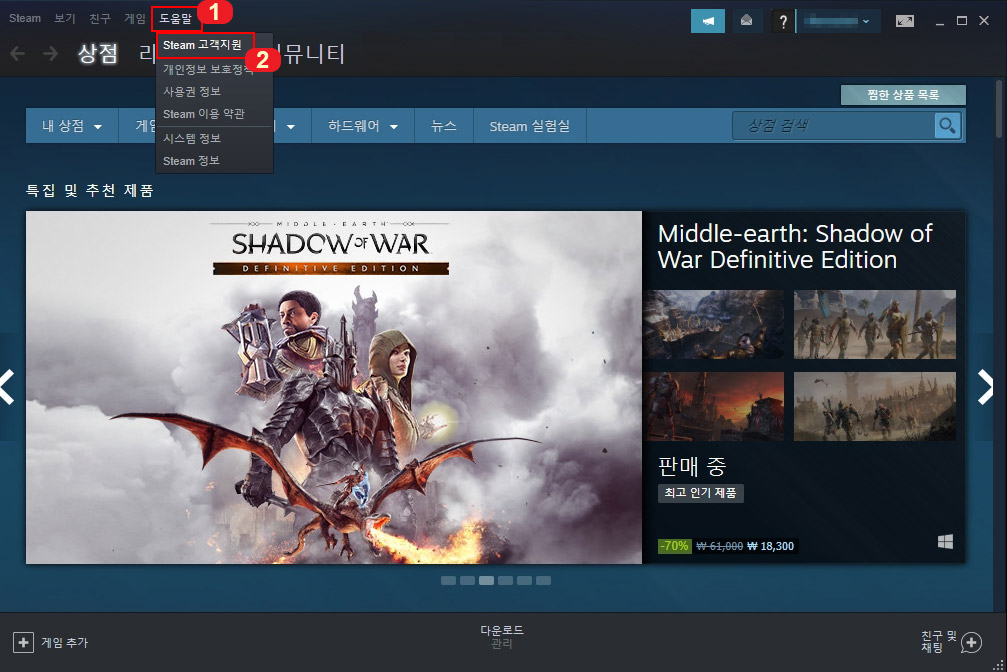Open the 친구 및 채팅 text button
This screenshot has height=672, width=1007.
(938, 641)
